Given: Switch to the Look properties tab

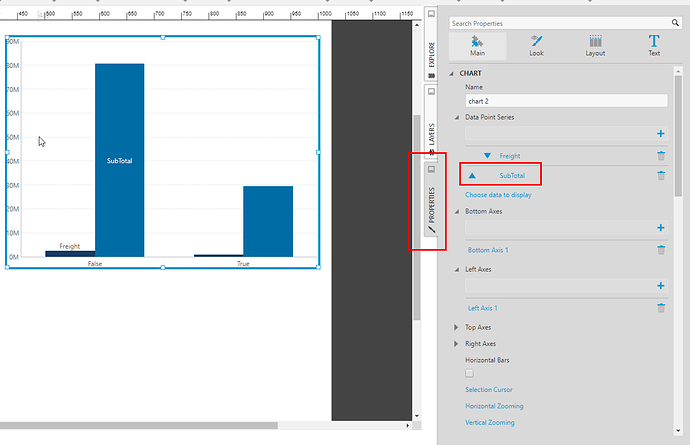Looking at the screenshot, I should pos(536,46).
